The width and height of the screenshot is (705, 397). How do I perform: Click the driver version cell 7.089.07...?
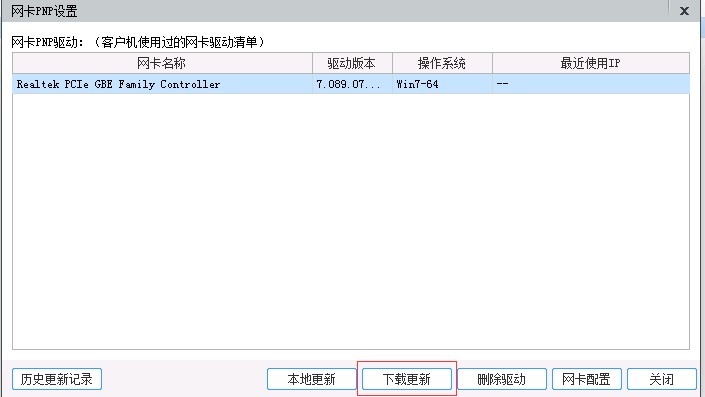pyautogui.click(x=352, y=84)
